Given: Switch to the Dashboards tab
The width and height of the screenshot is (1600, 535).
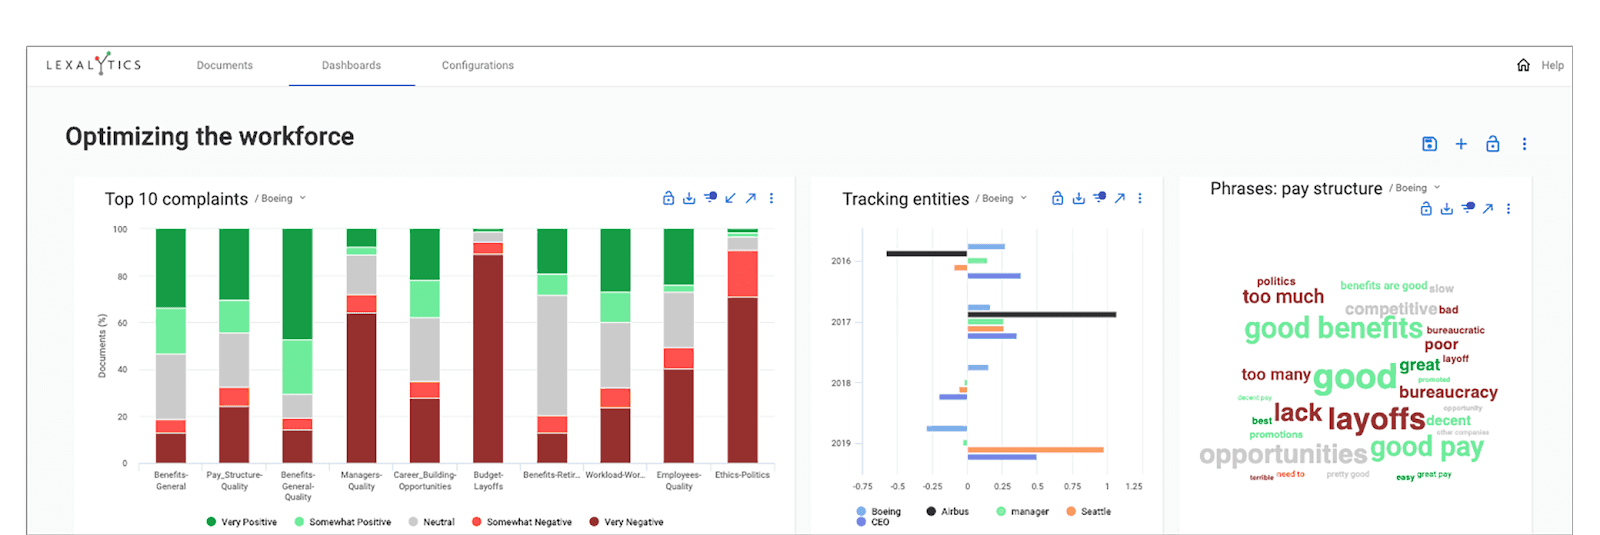Looking at the screenshot, I should tap(351, 65).
